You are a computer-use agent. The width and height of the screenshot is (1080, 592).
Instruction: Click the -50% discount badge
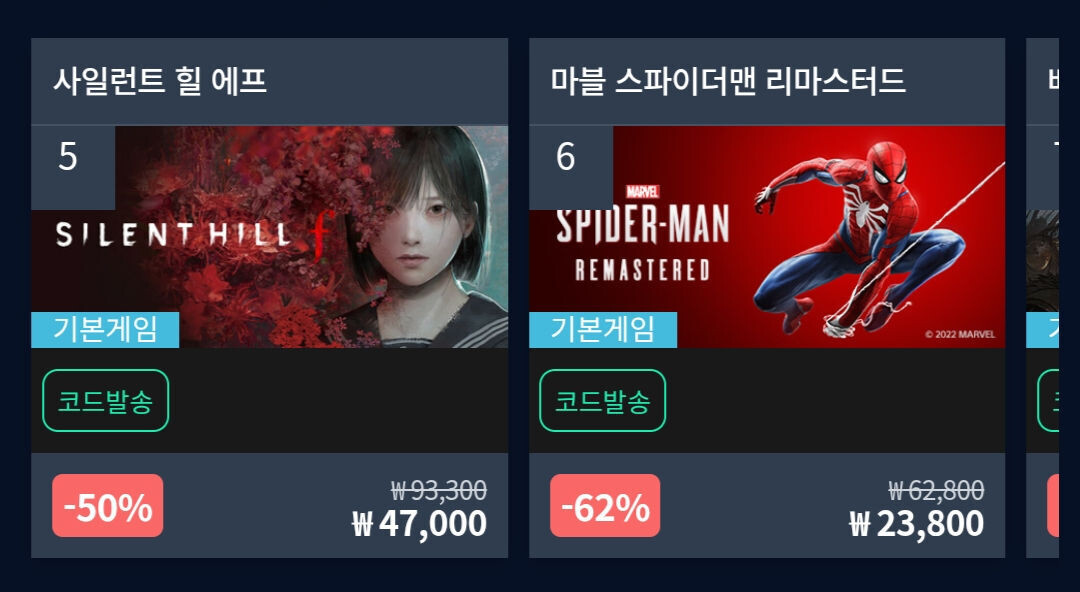coord(107,506)
